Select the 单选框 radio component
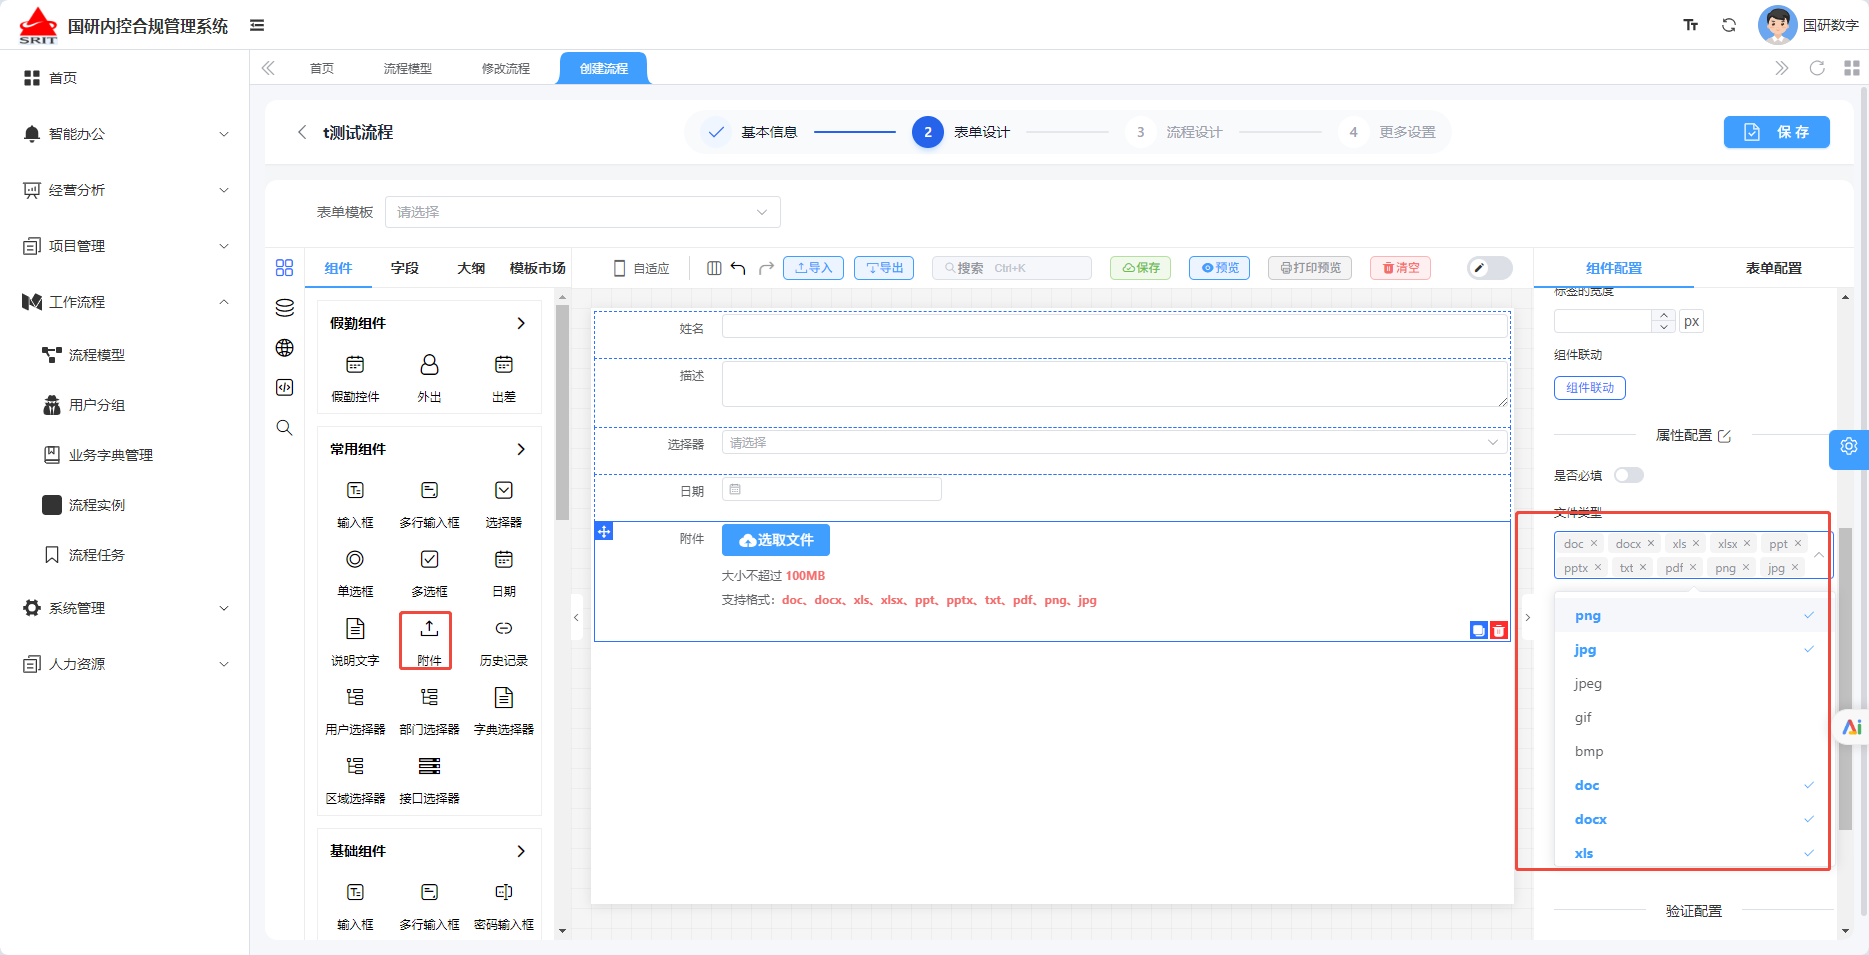Image resolution: width=1869 pixels, height=955 pixels. [355, 573]
